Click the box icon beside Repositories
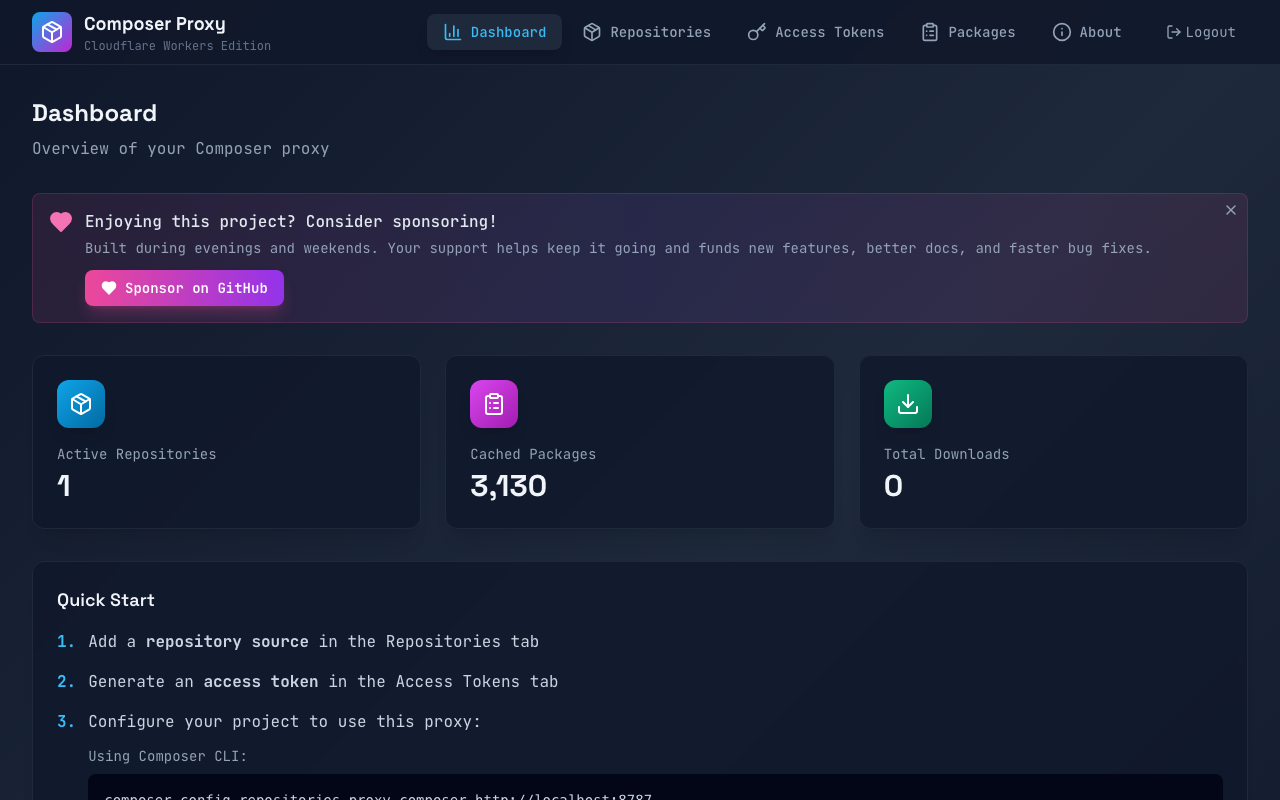The height and width of the screenshot is (800, 1280). [592, 32]
